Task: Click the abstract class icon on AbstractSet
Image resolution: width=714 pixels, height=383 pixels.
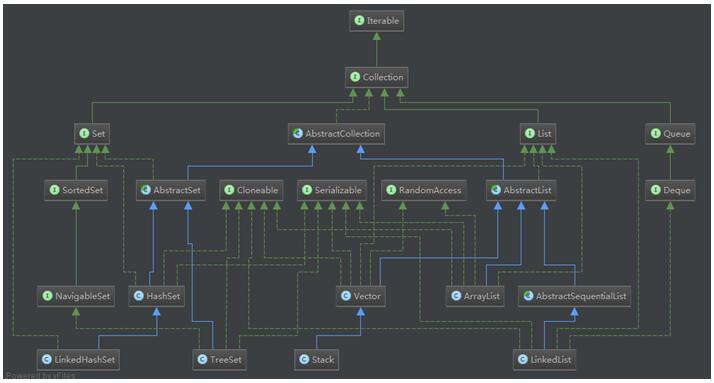Action: tap(145, 190)
